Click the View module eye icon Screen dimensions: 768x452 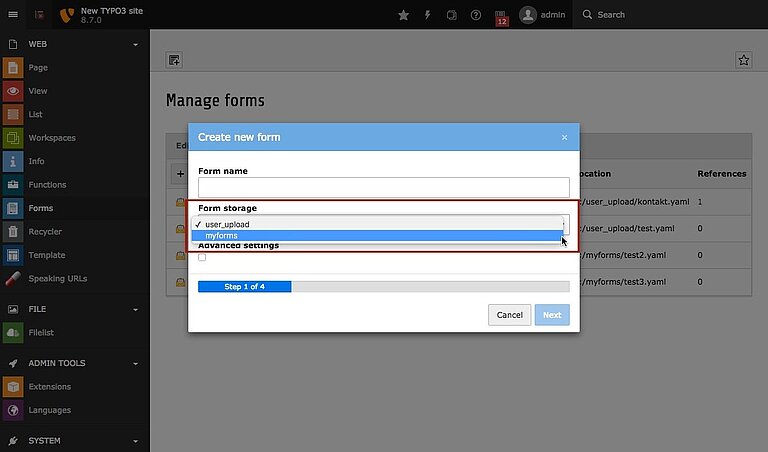pos(13,91)
